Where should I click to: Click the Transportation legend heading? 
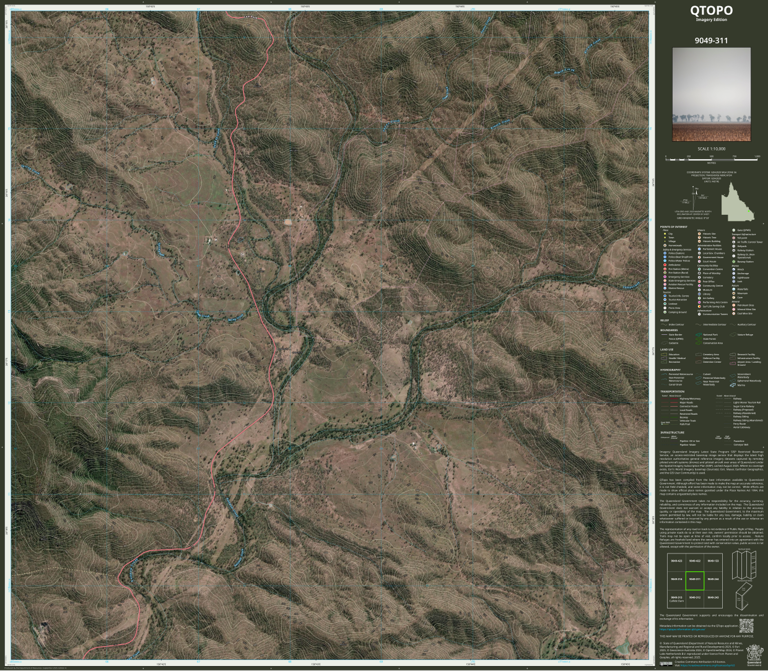tap(672, 391)
